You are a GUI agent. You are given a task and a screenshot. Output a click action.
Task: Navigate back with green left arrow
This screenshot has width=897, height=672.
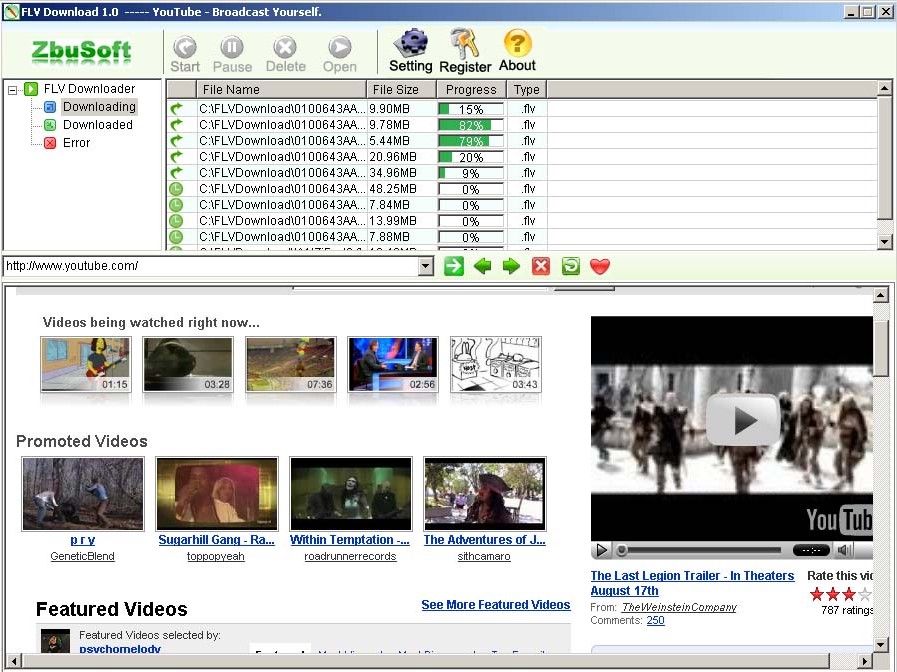coord(483,266)
